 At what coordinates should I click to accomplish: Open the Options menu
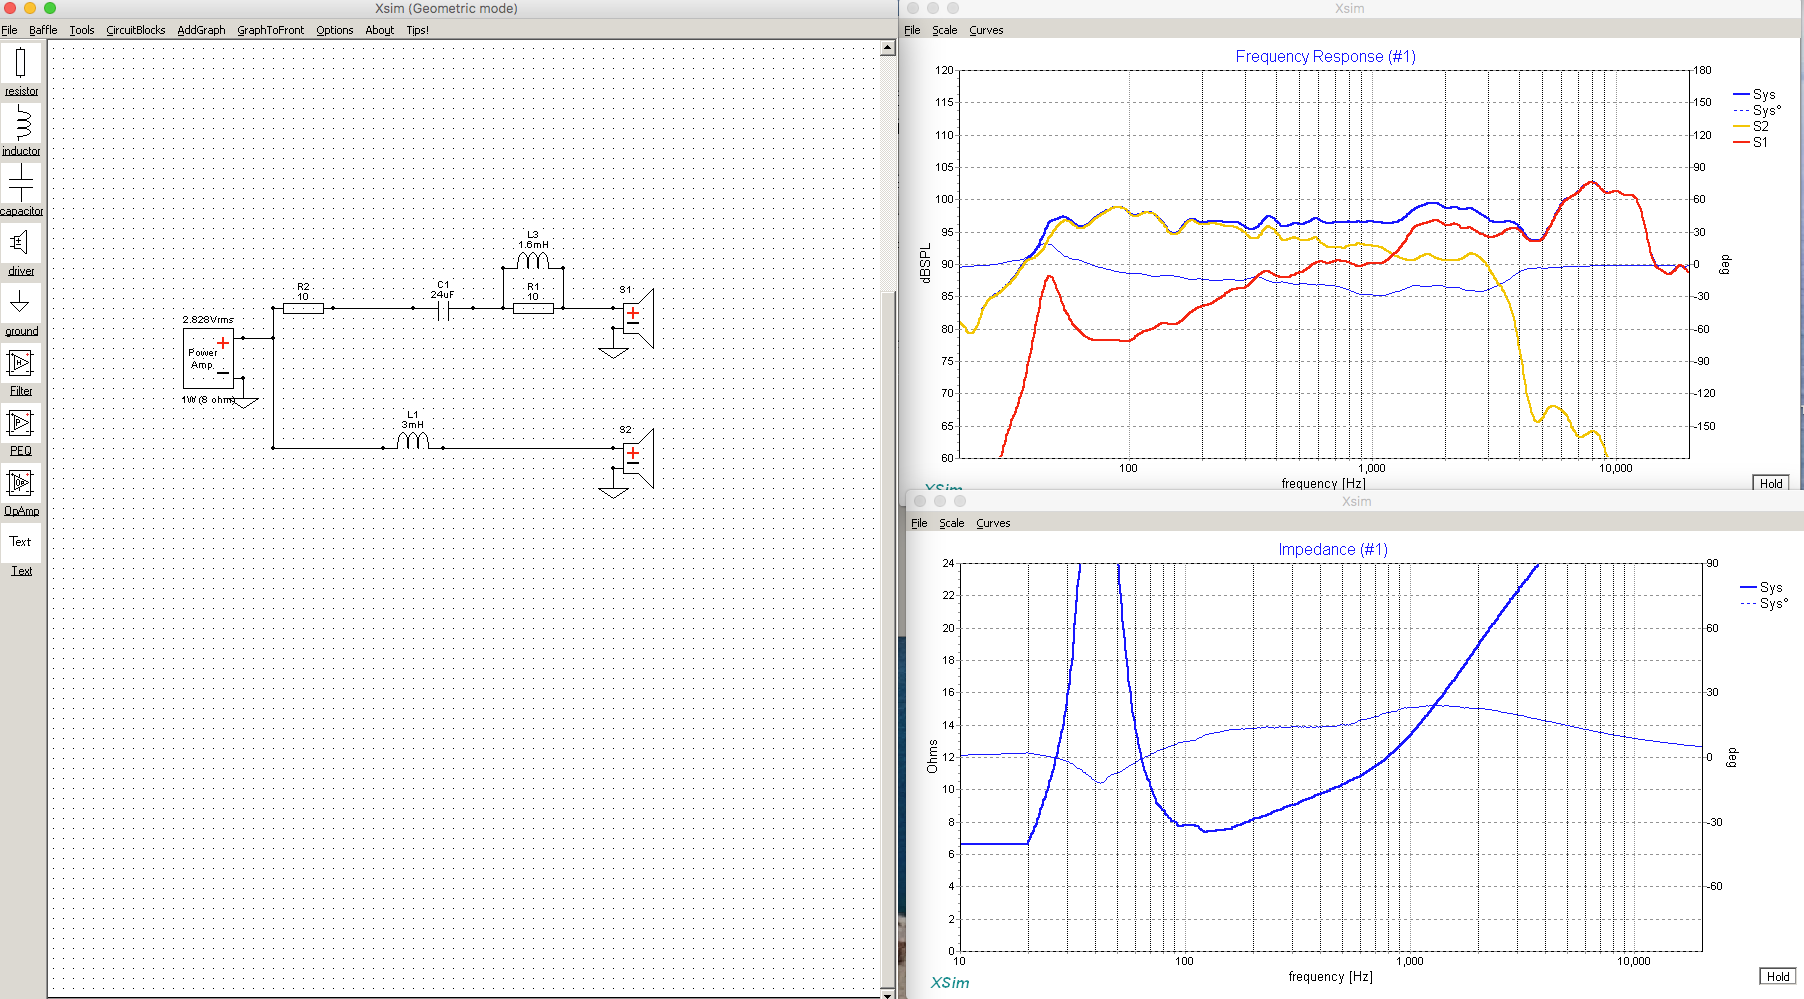click(335, 30)
